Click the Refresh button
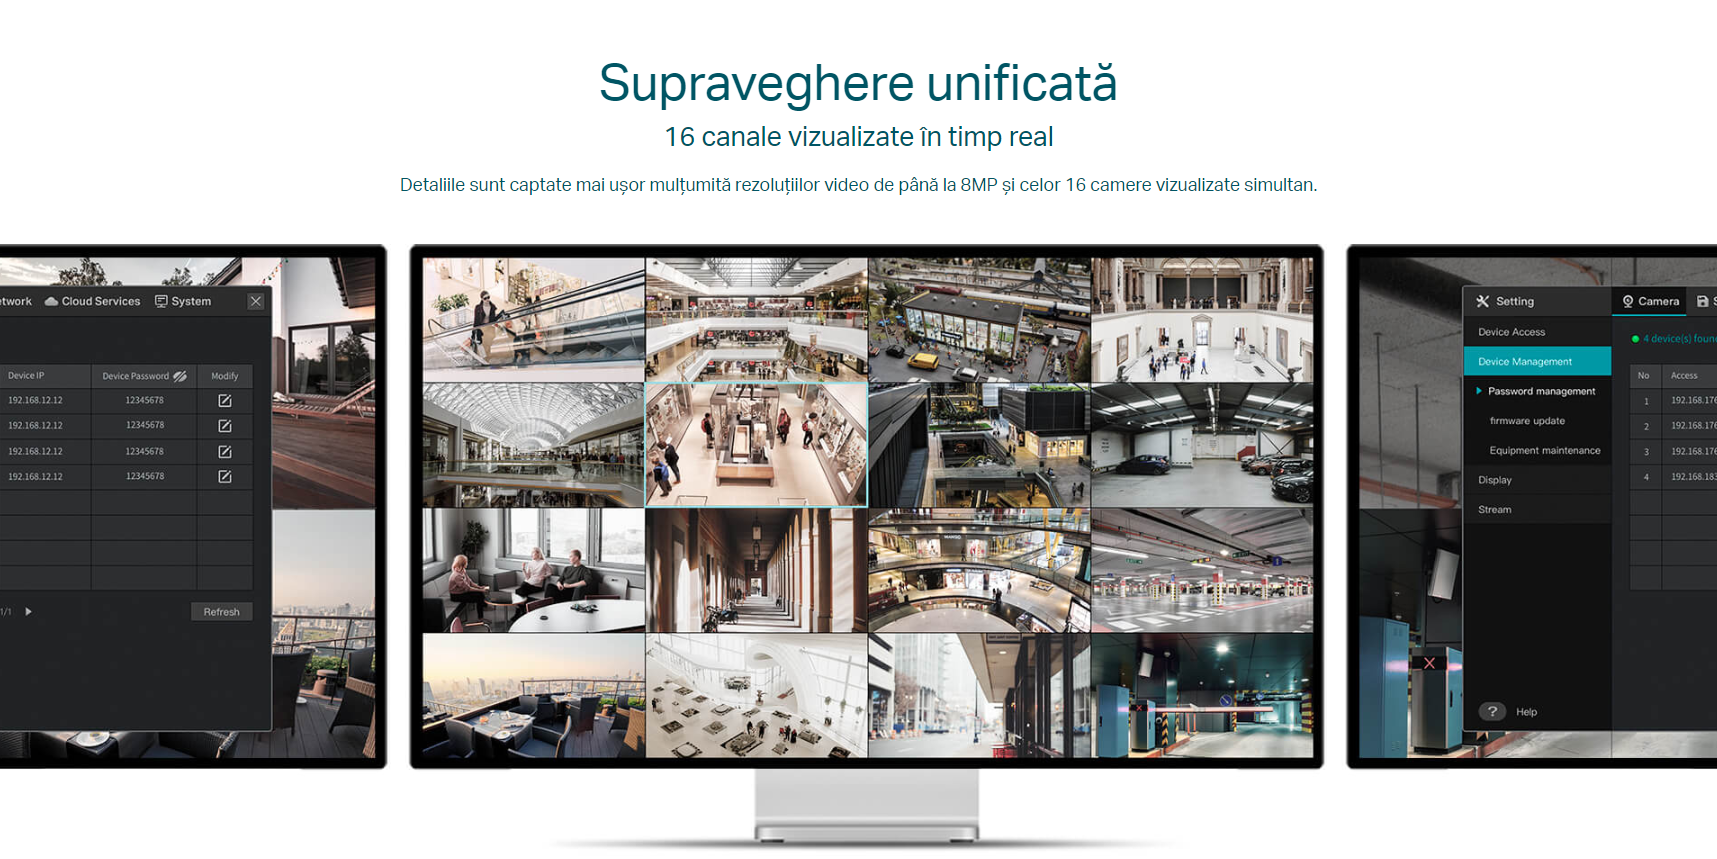The width and height of the screenshot is (1717, 859). (222, 612)
